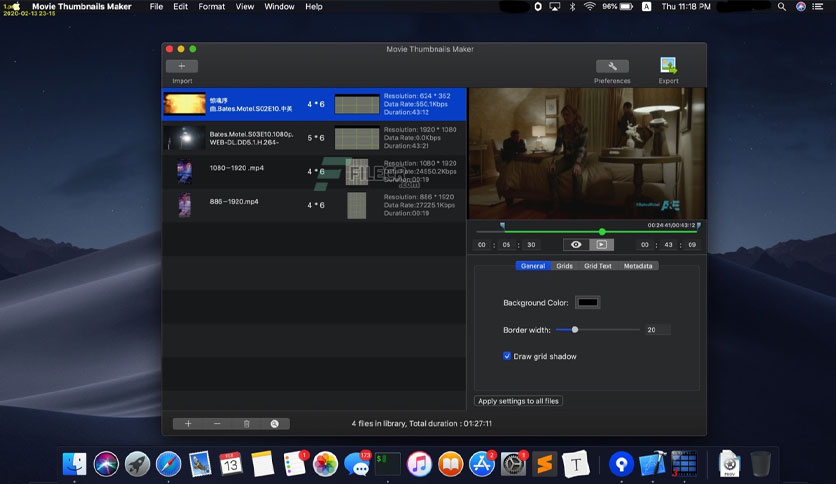Viewport: 836px width, 484px height.
Task: Click the Import plus button in the toolbar
Action: (182, 66)
